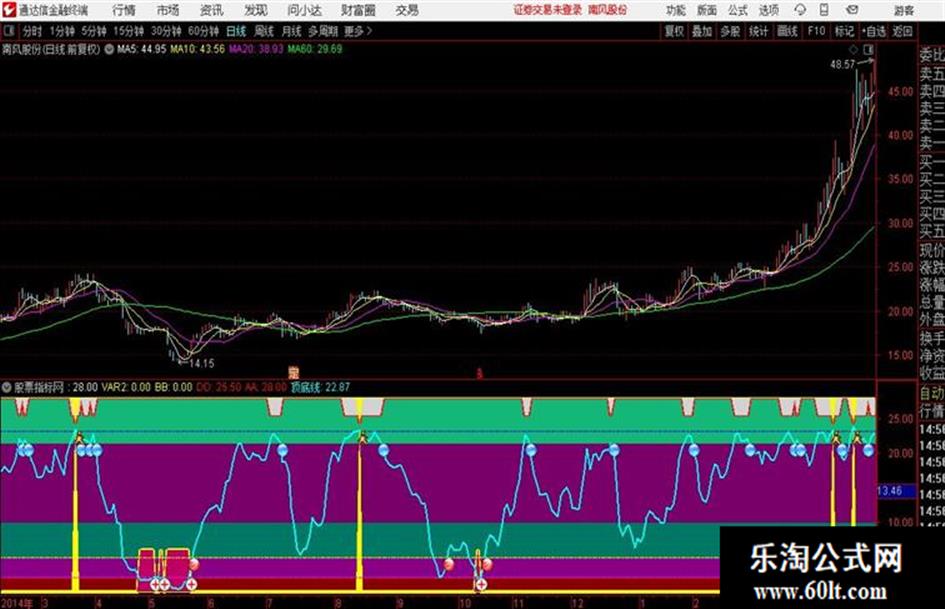The width and height of the screenshot is (945, 609).
Task: Click the 标记 toolbar button
Action: (844, 31)
